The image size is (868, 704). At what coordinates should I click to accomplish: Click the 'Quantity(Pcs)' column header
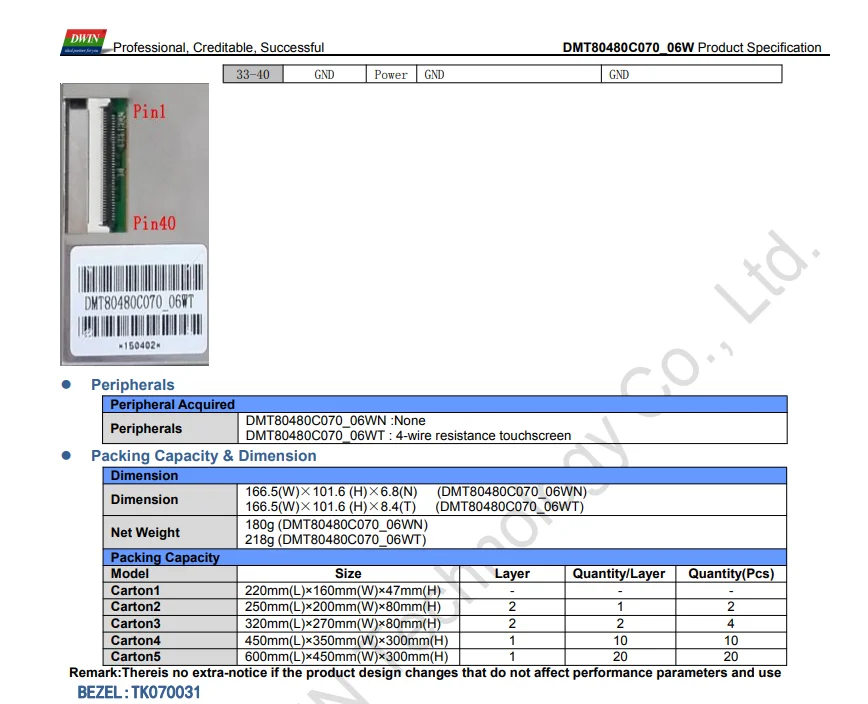(x=731, y=573)
